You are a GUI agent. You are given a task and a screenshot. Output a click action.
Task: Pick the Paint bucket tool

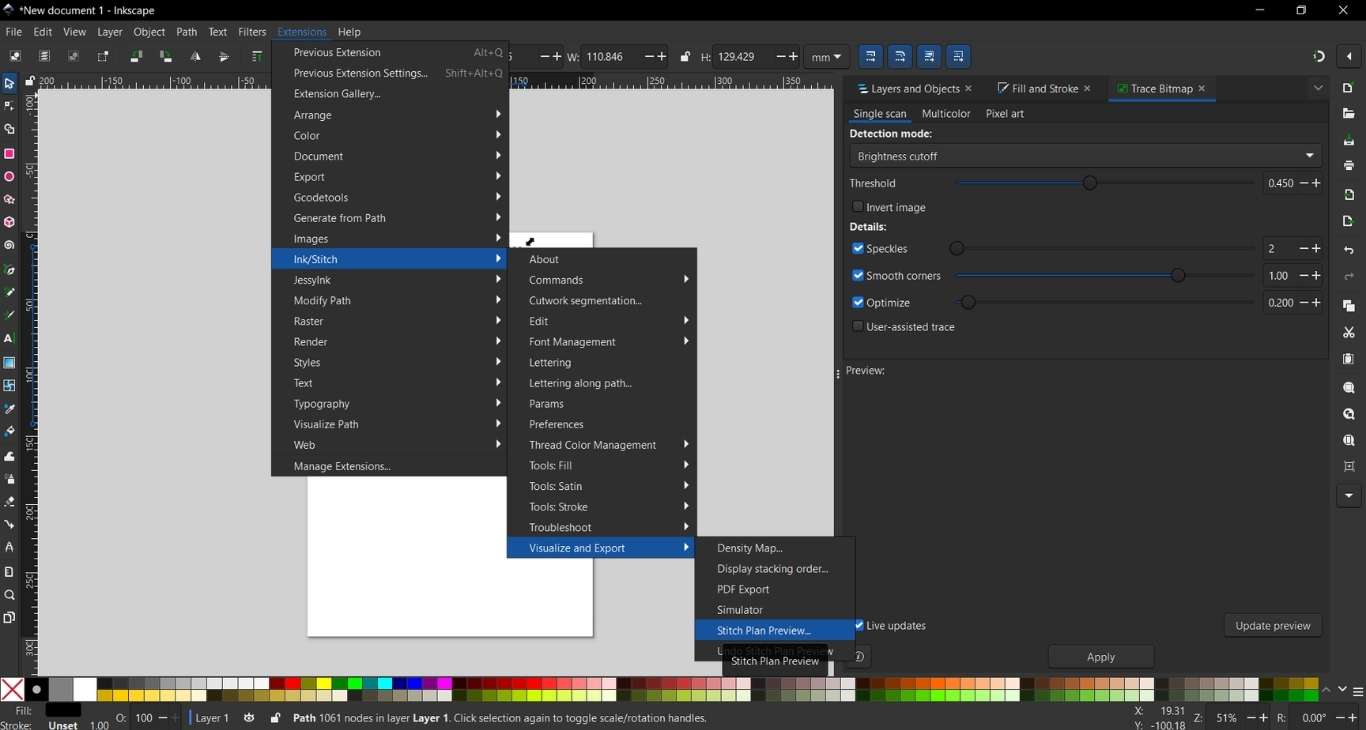(x=10, y=432)
